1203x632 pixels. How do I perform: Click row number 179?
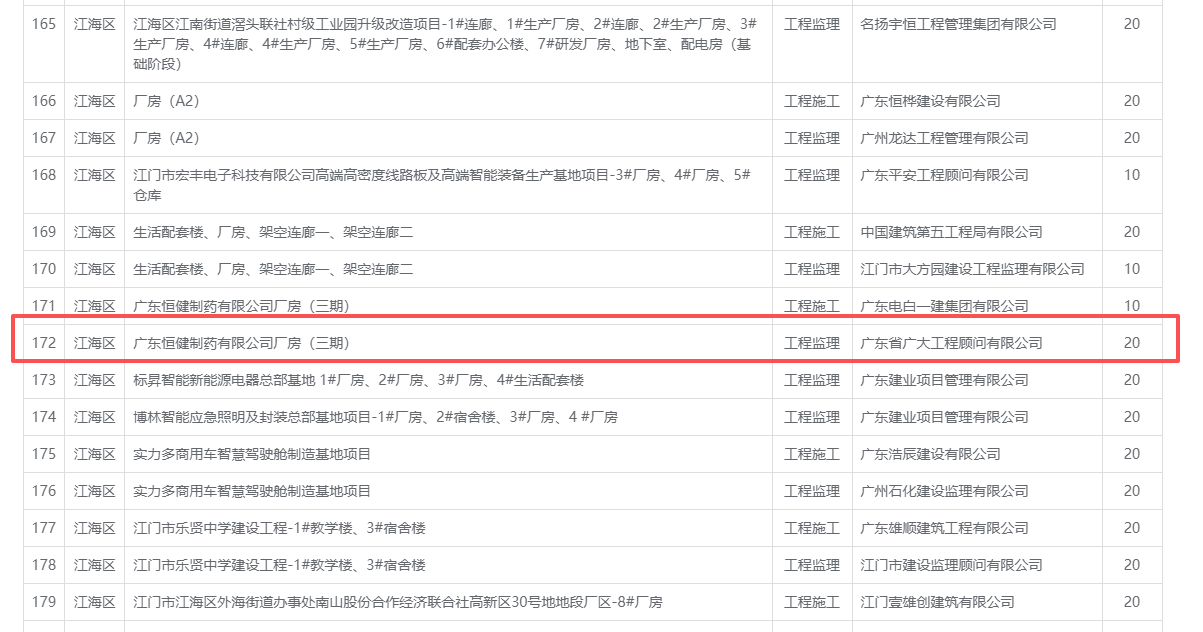point(44,602)
